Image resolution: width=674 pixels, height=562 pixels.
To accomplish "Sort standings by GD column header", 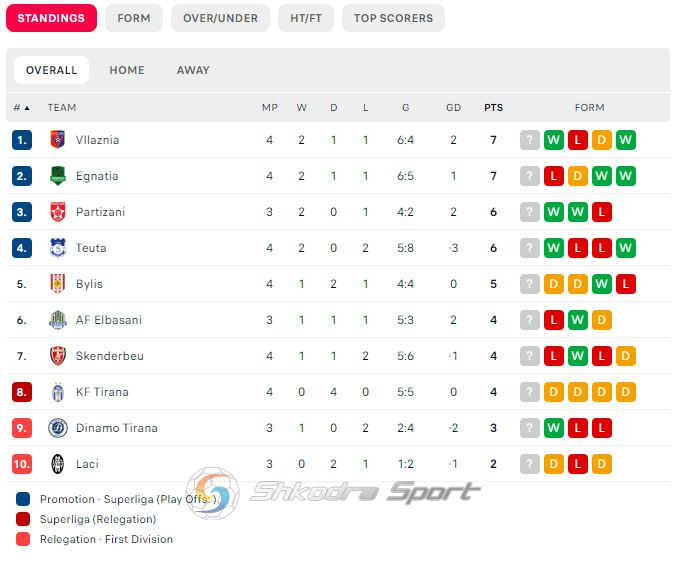I will click(453, 107).
